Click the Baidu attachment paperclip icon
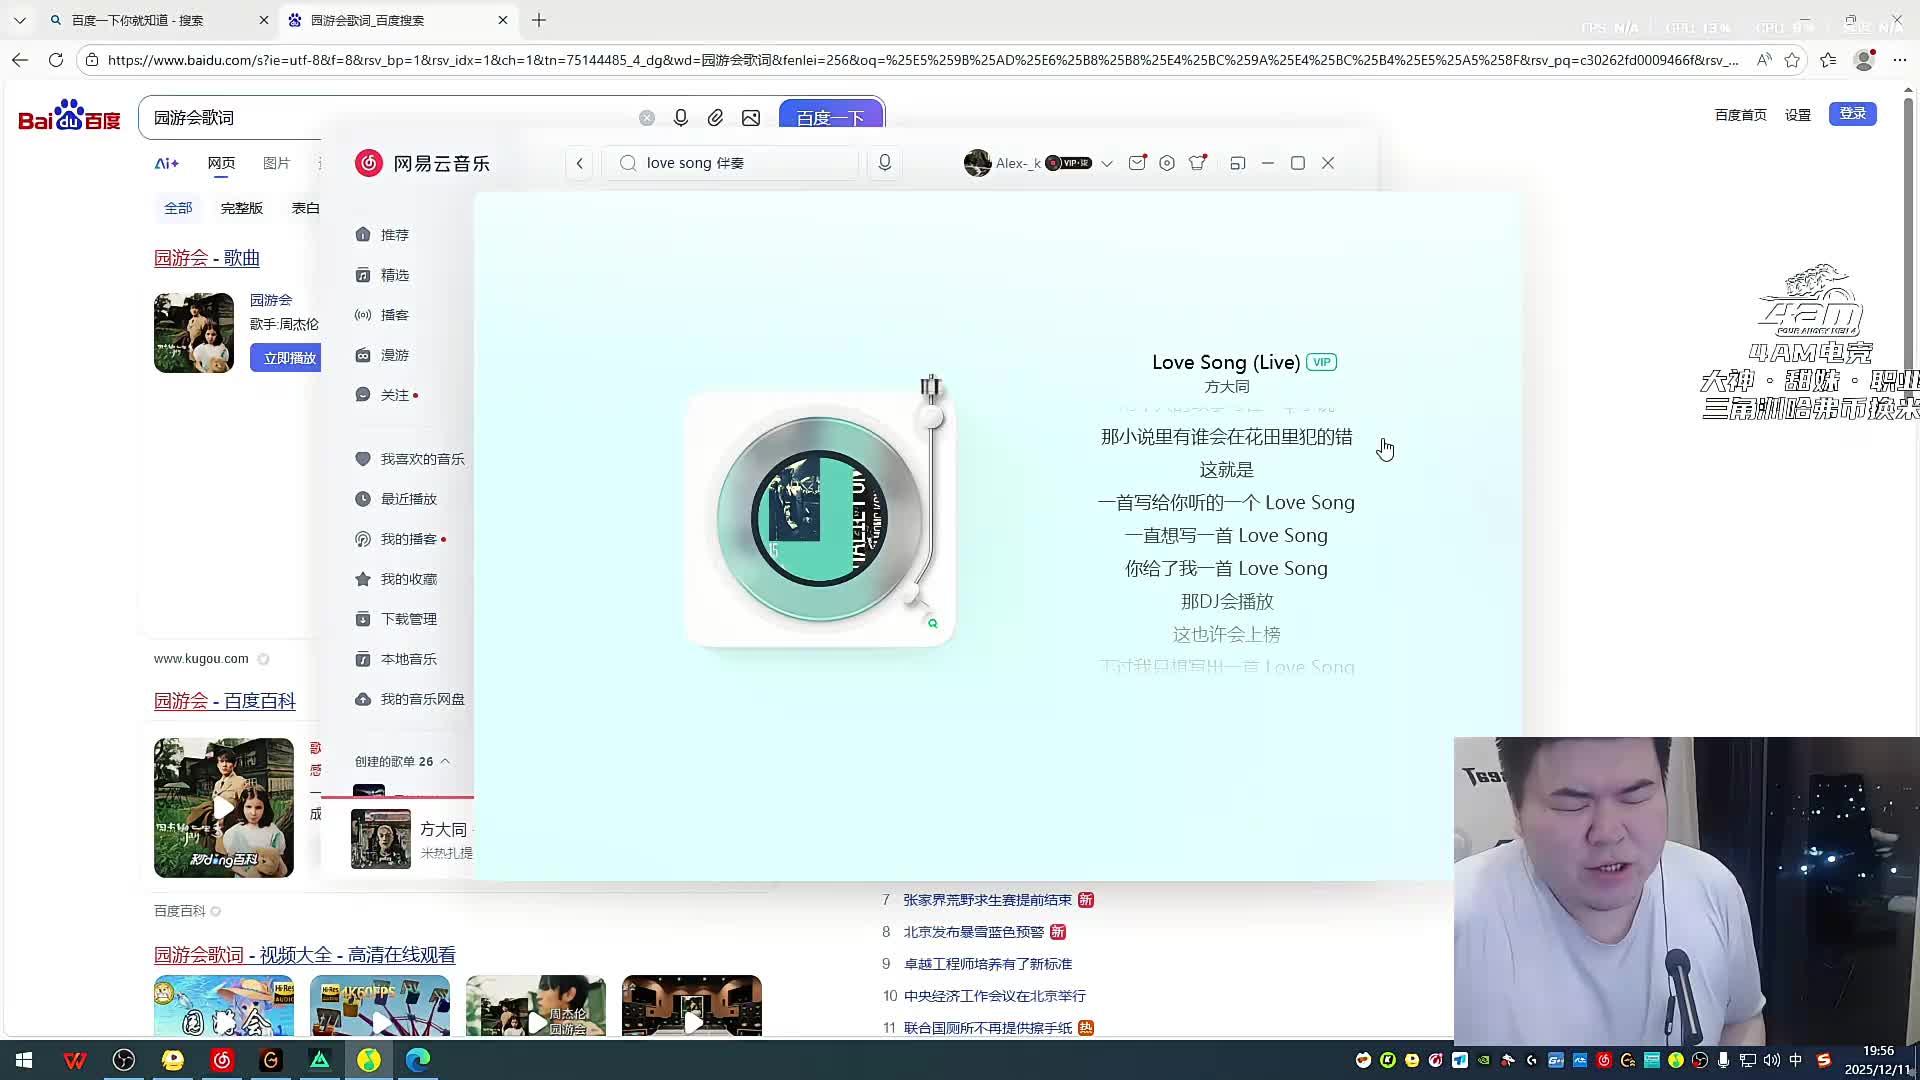Viewport: 1920px width, 1080px height. tap(715, 118)
